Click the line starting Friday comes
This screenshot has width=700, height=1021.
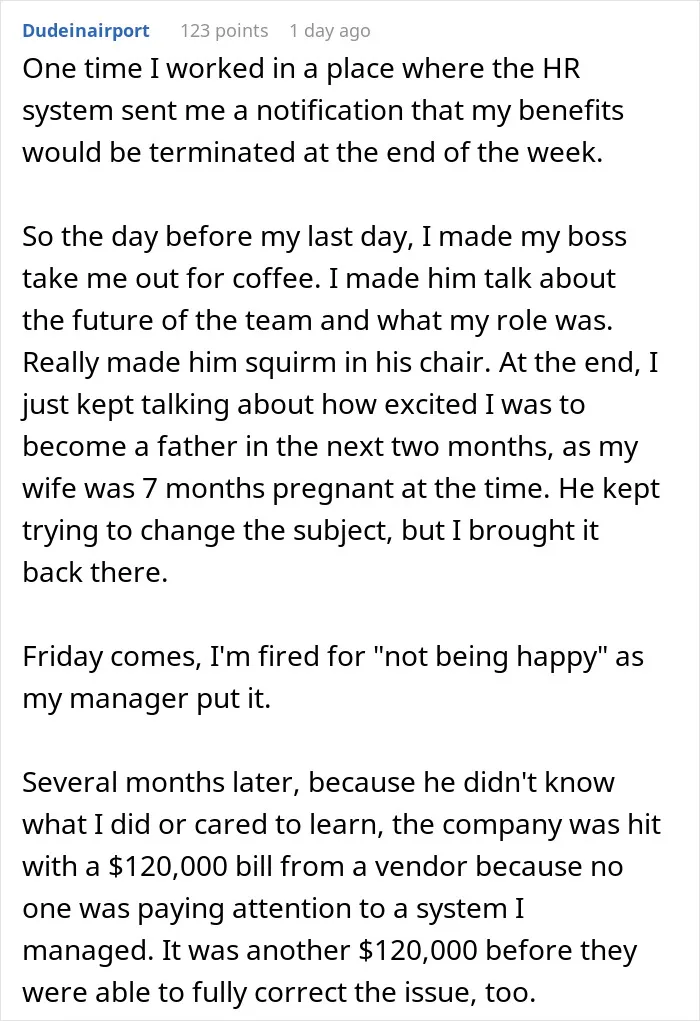(x=333, y=657)
